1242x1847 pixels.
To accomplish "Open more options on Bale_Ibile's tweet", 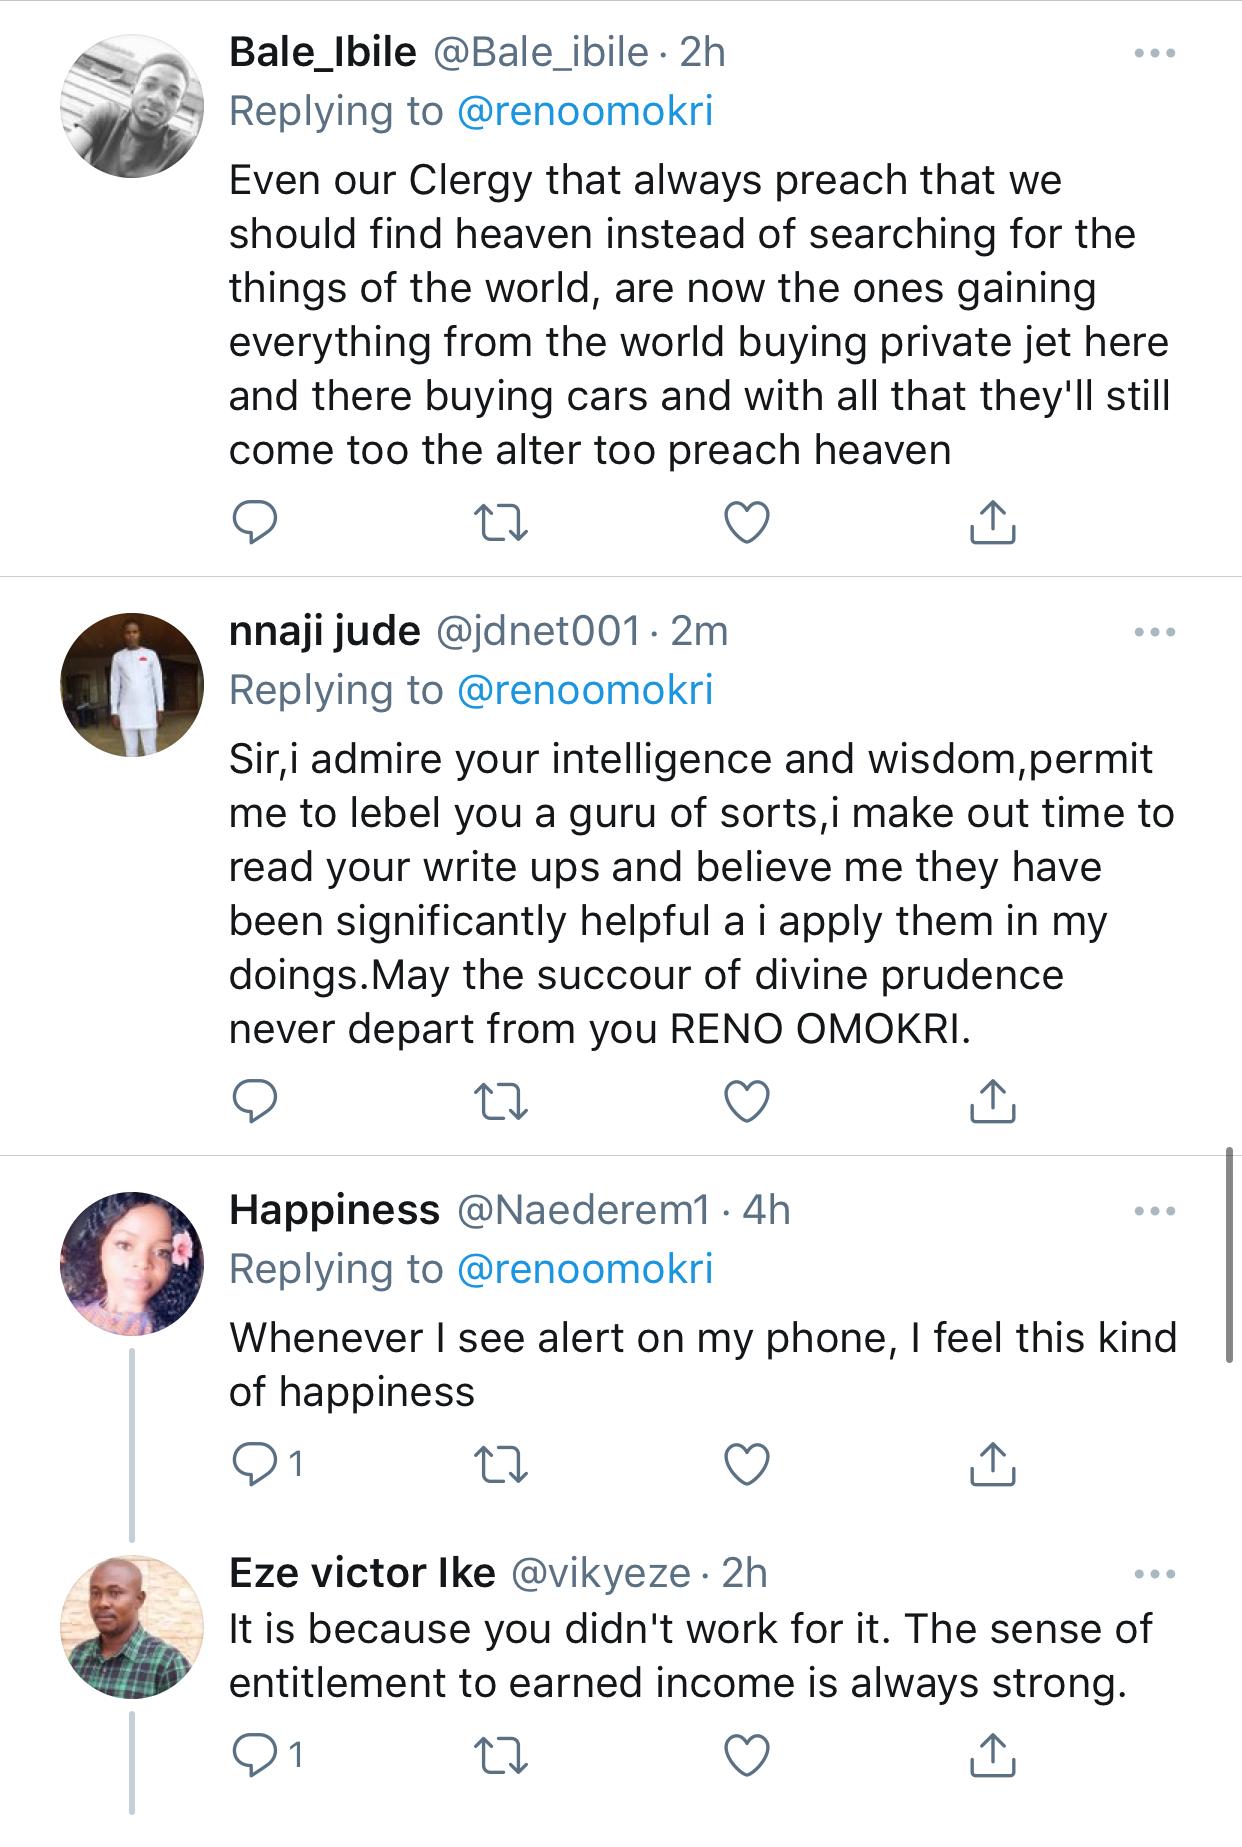I will [1155, 53].
